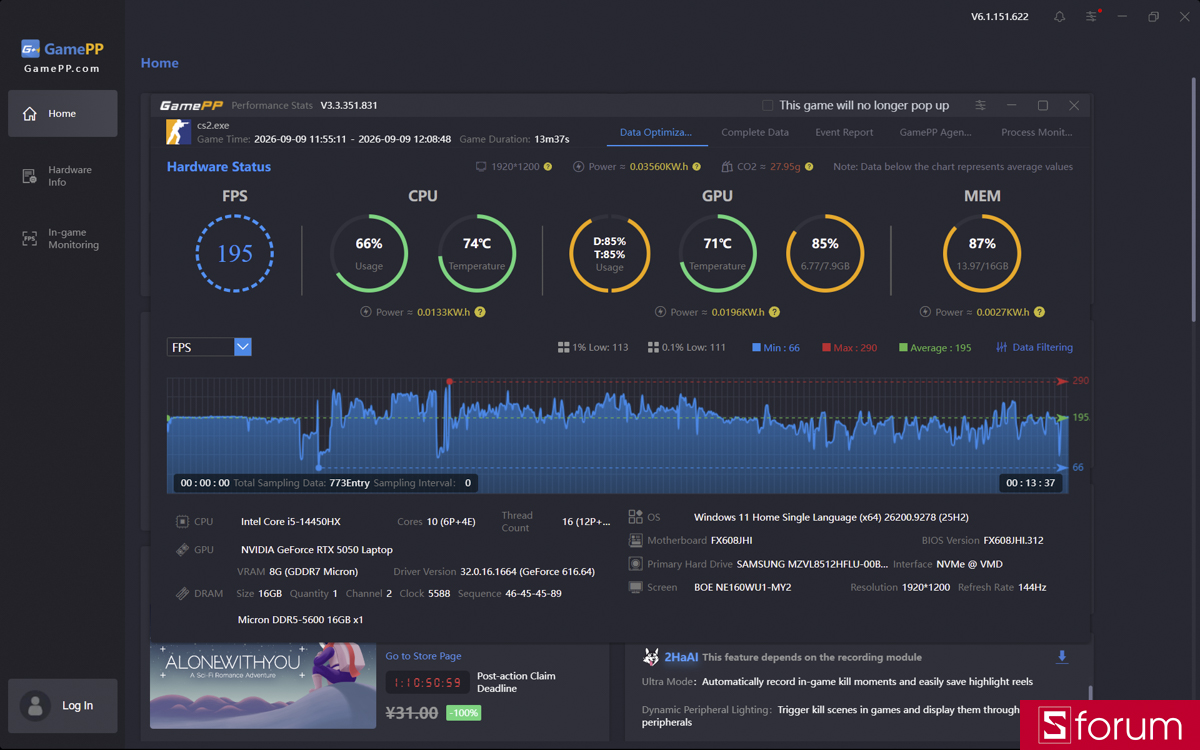This screenshot has height=750, width=1200.
Task: Open the notifications bell icon
Action: tap(1059, 17)
